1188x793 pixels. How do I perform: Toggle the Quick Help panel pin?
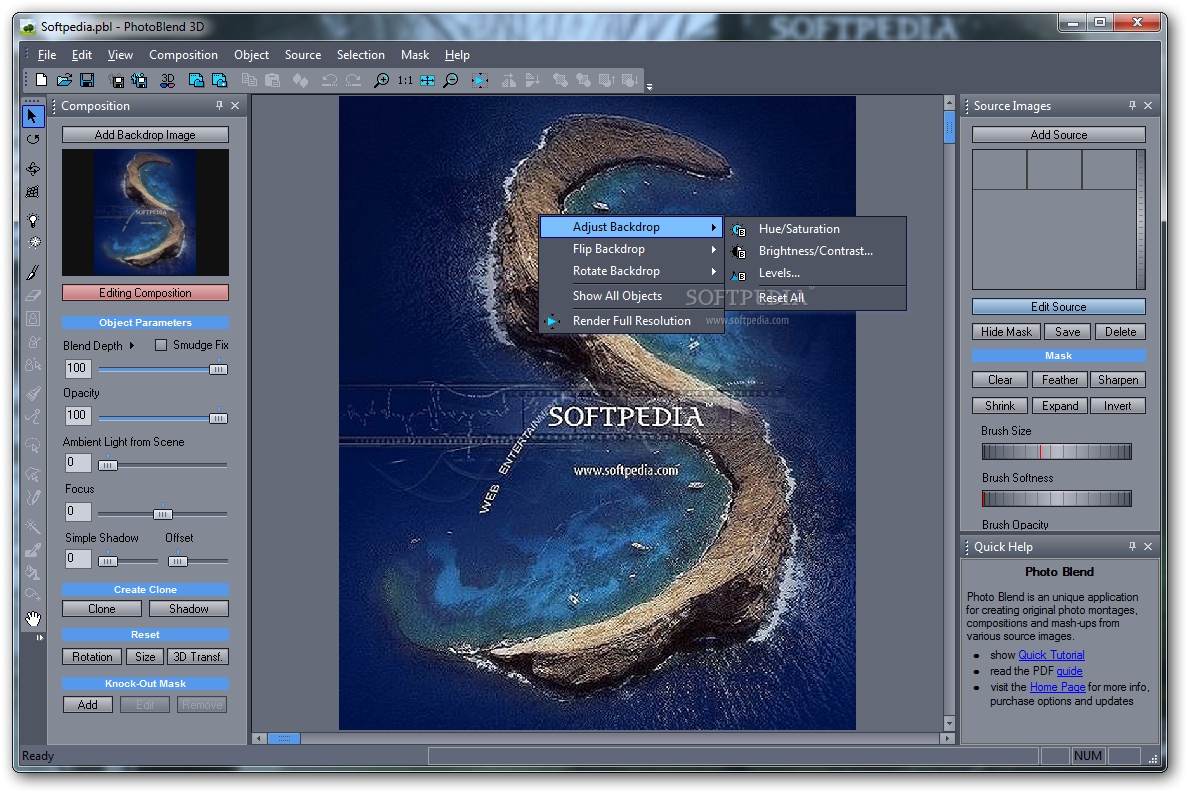click(x=1132, y=546)
